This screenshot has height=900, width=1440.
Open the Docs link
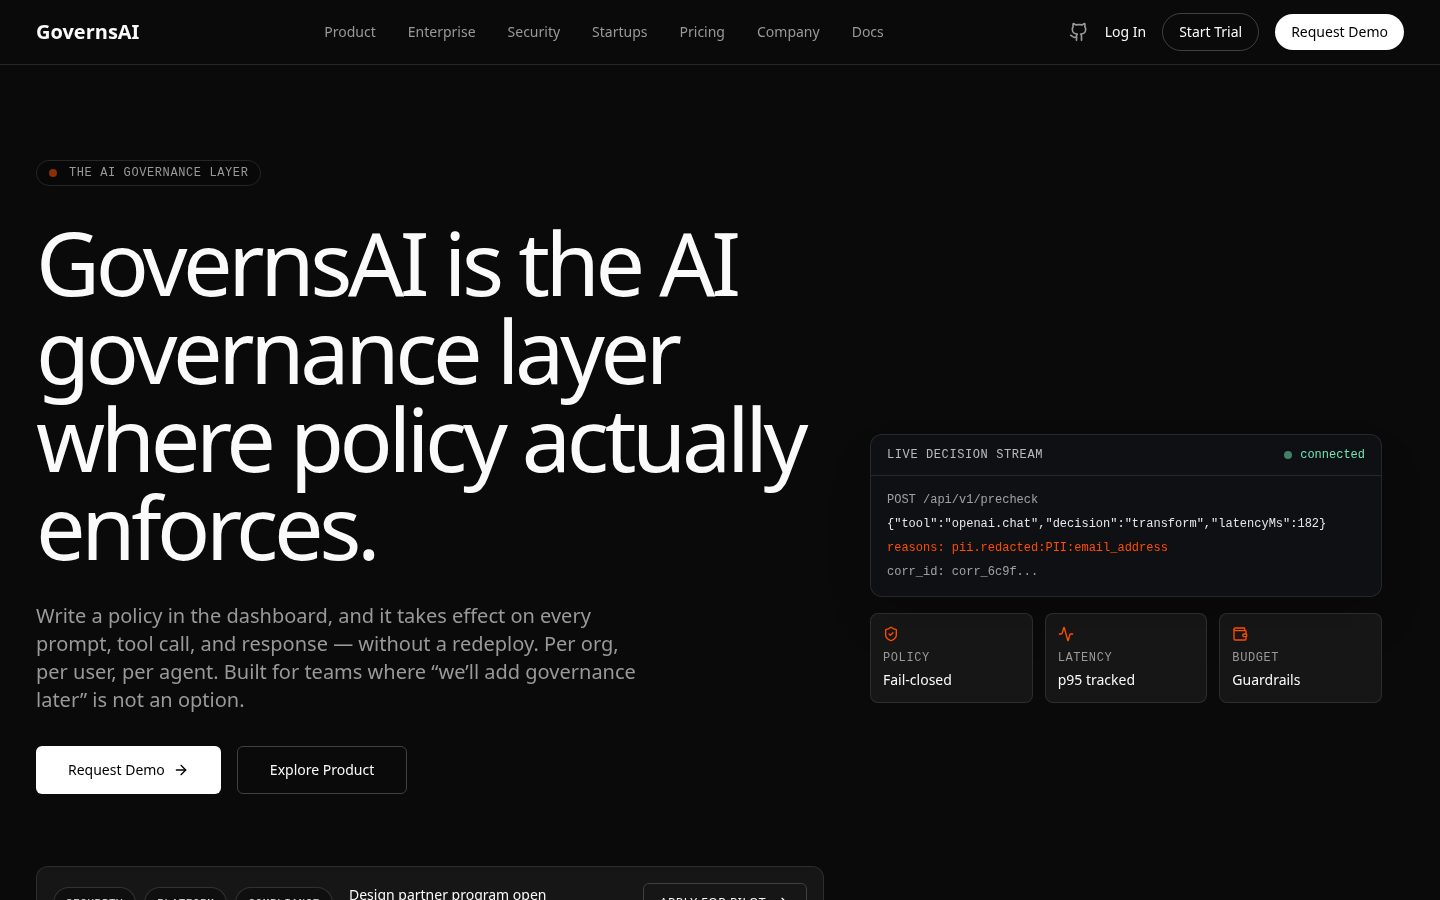867,32
